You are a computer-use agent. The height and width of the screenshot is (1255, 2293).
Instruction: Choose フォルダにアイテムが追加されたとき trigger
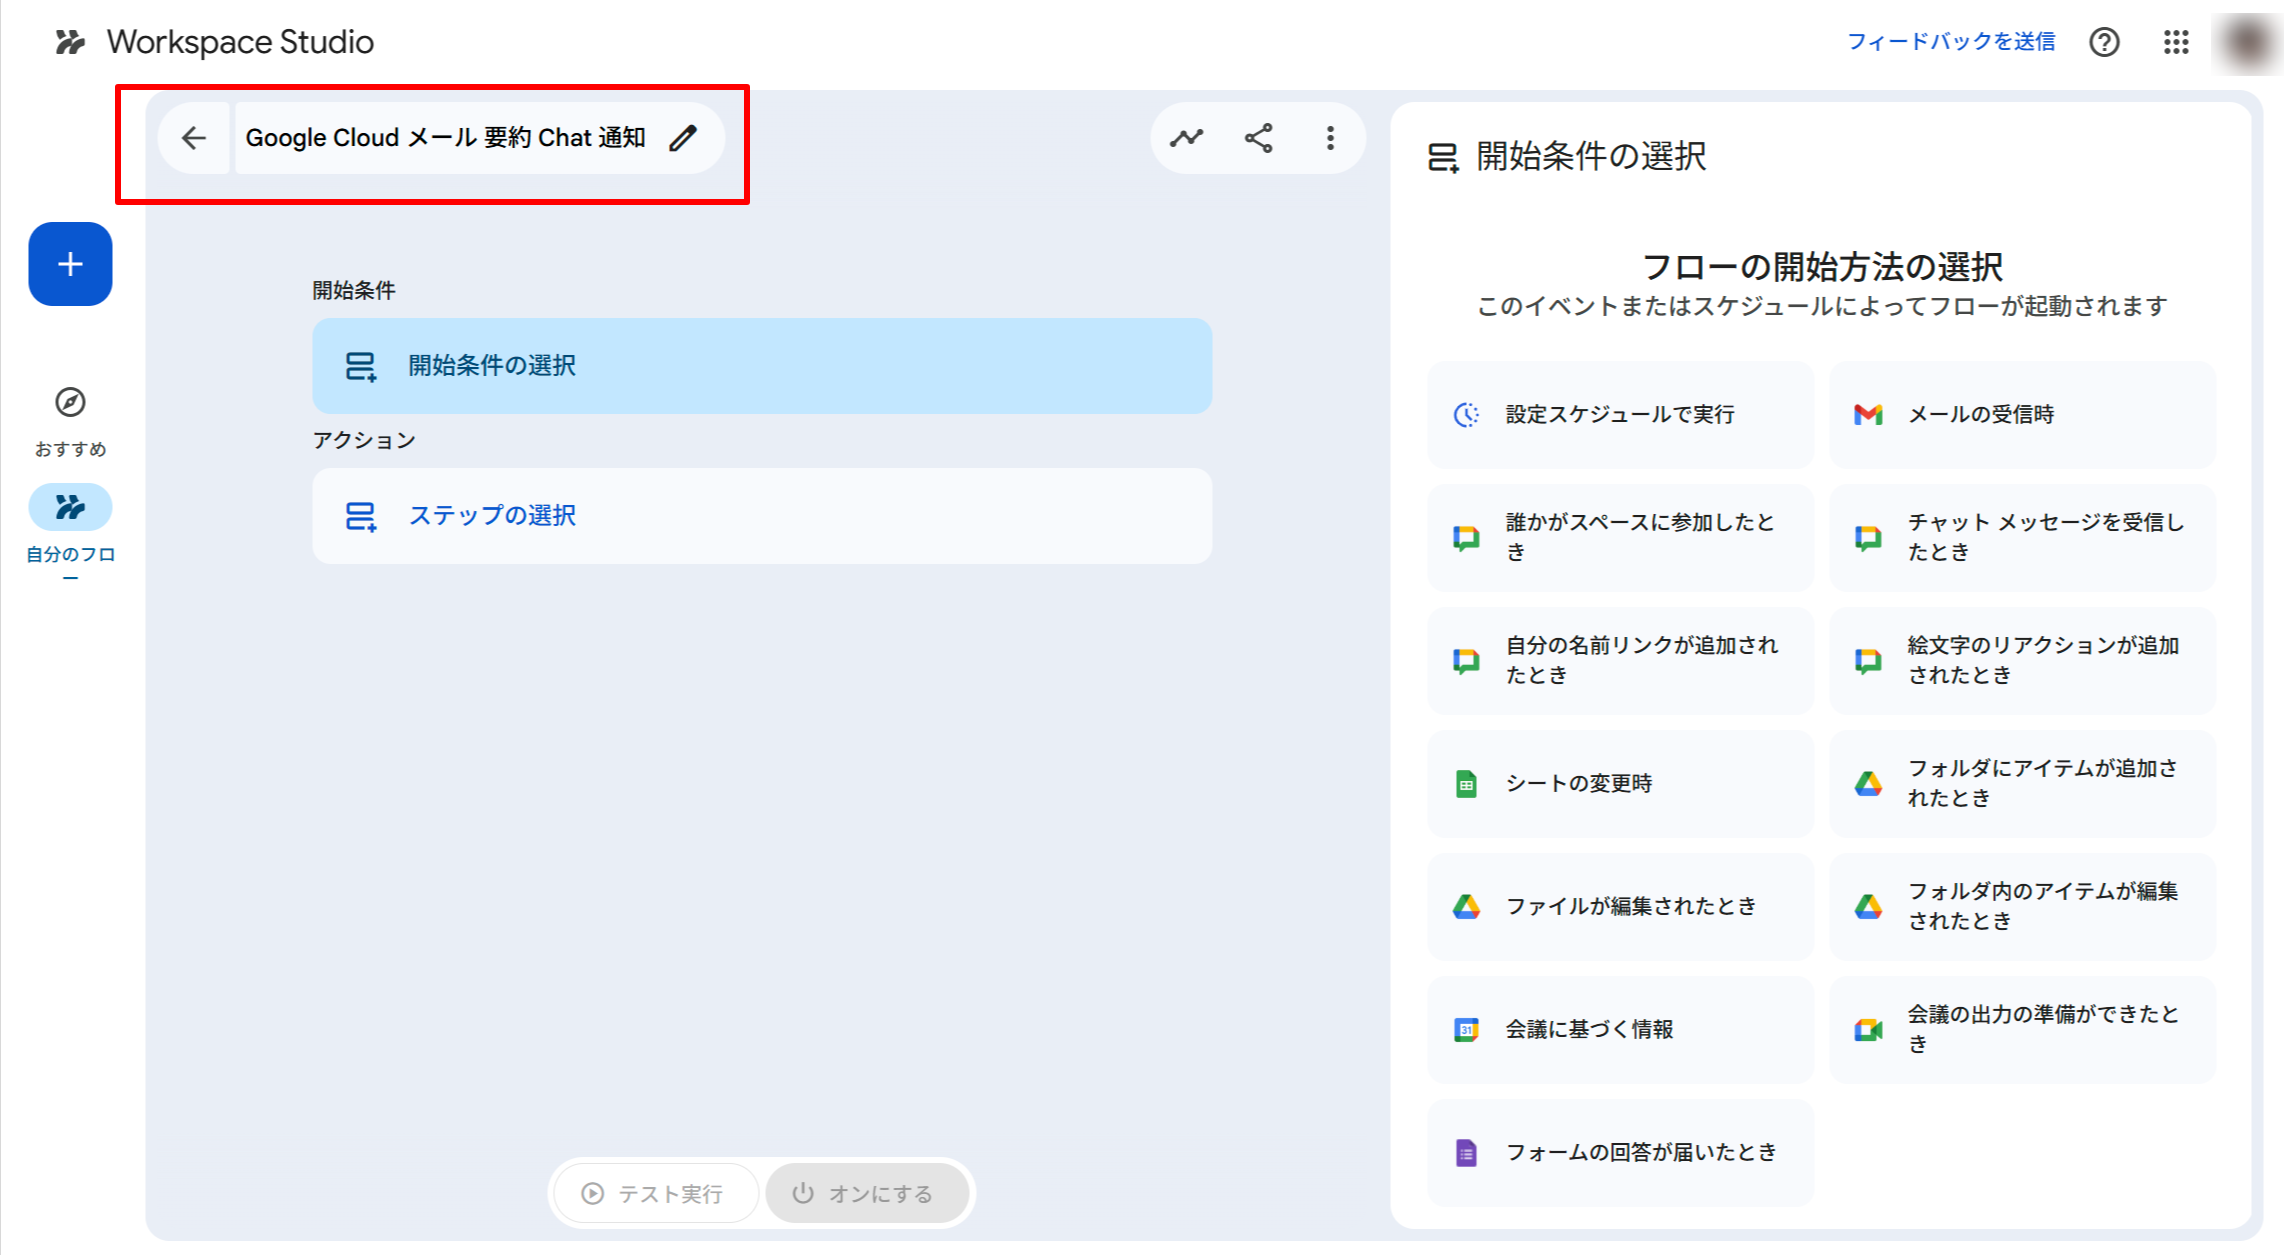tap(2022, 784)
